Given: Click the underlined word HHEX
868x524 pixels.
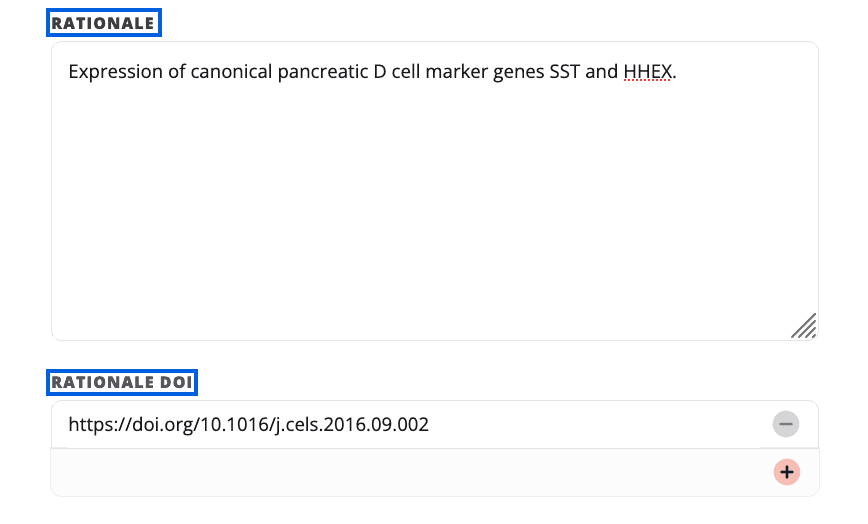Looking at the screenshot, I should point(647,72).
